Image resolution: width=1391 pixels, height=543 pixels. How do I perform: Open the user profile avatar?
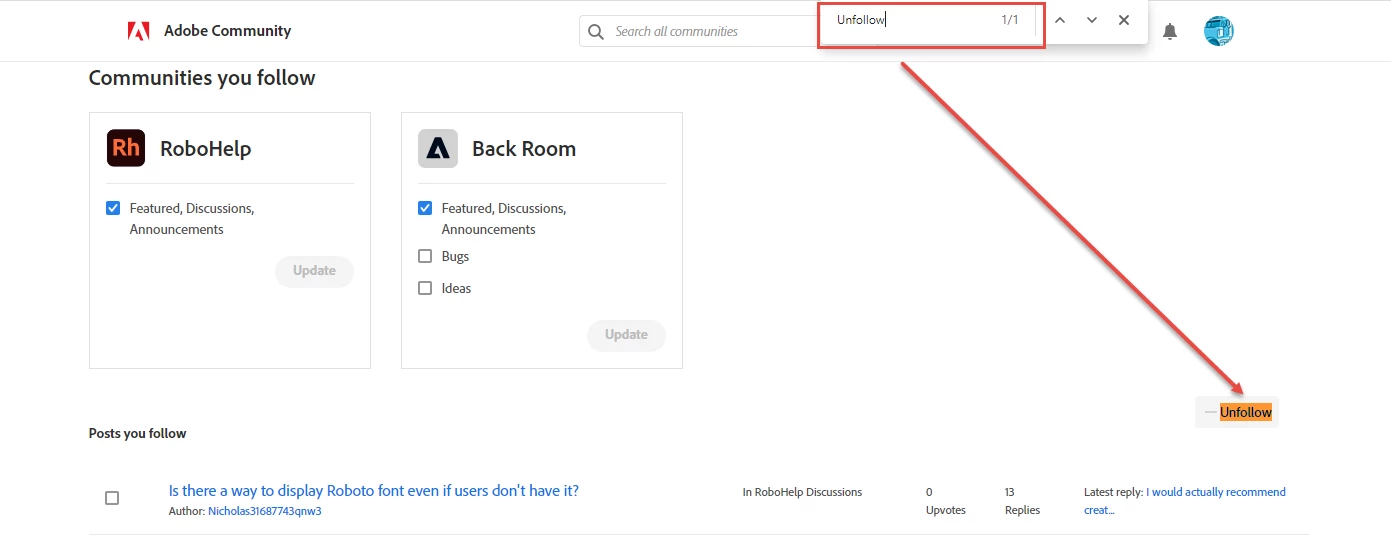tap(1218, 31)
